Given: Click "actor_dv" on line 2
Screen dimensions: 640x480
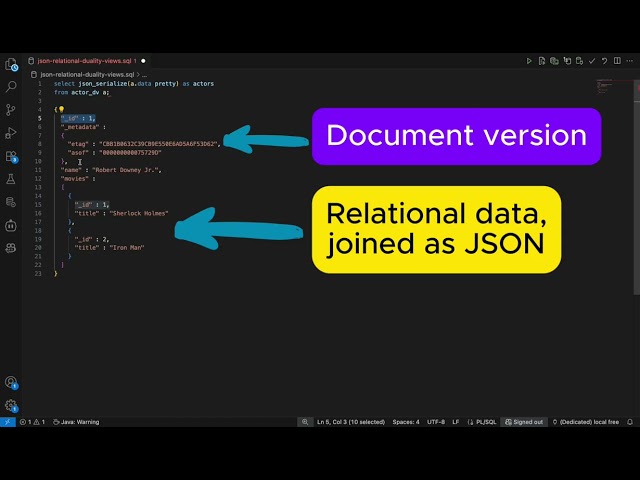Looking at the screenshot, I should coord(85,92).
